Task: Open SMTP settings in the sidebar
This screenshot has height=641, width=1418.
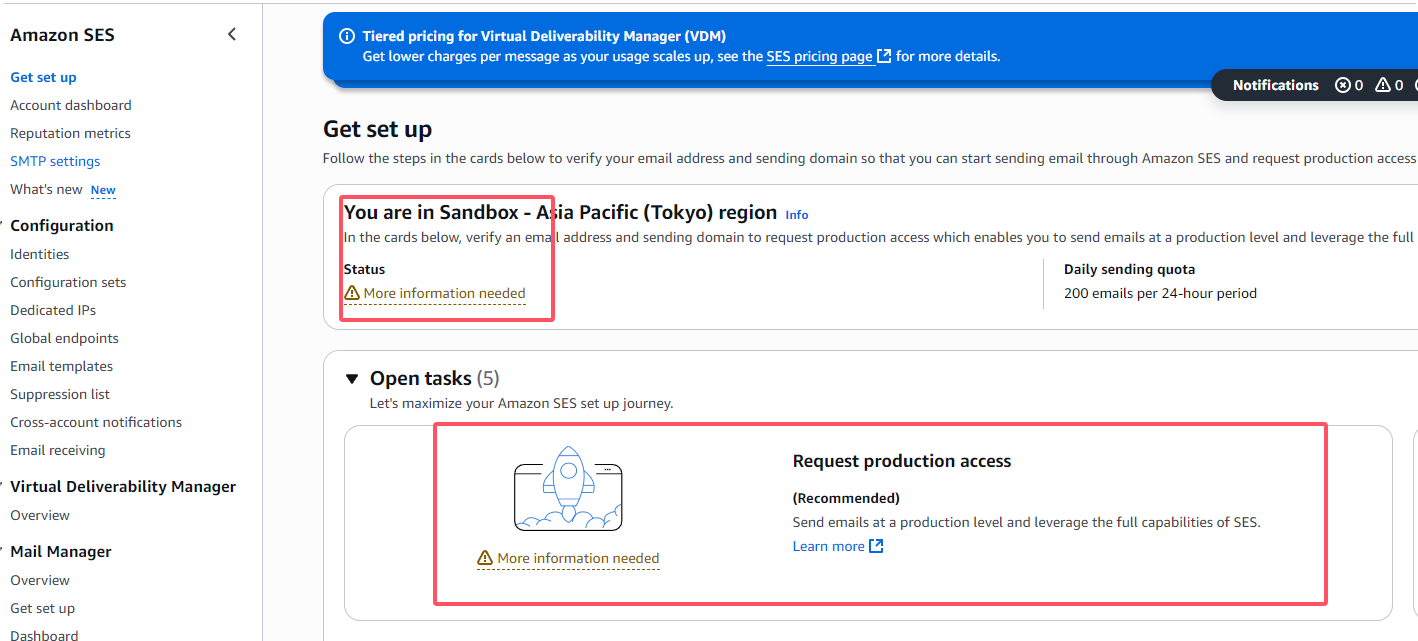Action: (55, 161)
